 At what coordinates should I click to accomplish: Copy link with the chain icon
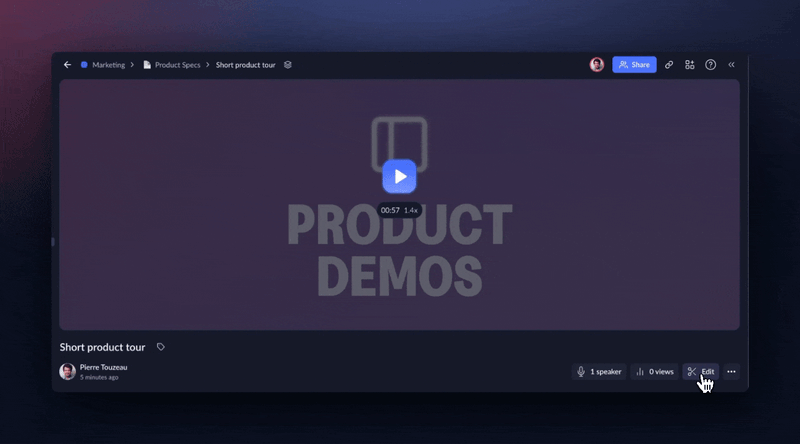(x=669, y=65)
